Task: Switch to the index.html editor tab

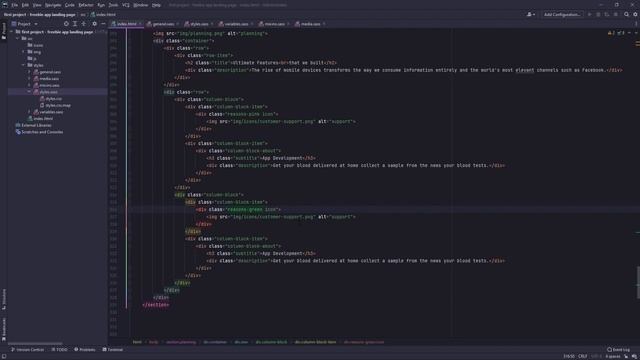Action: click(127, 24)
